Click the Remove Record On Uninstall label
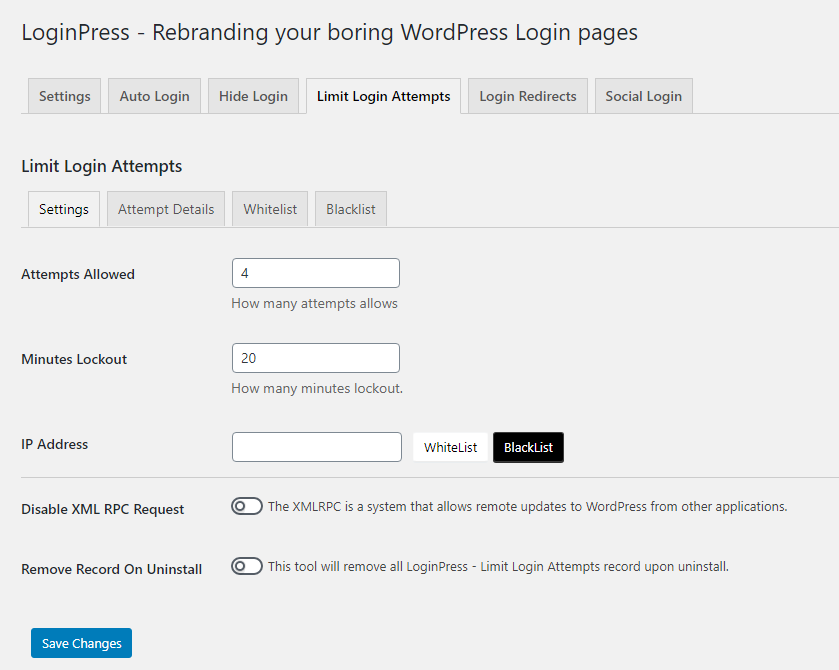 [x=111, y=569]
